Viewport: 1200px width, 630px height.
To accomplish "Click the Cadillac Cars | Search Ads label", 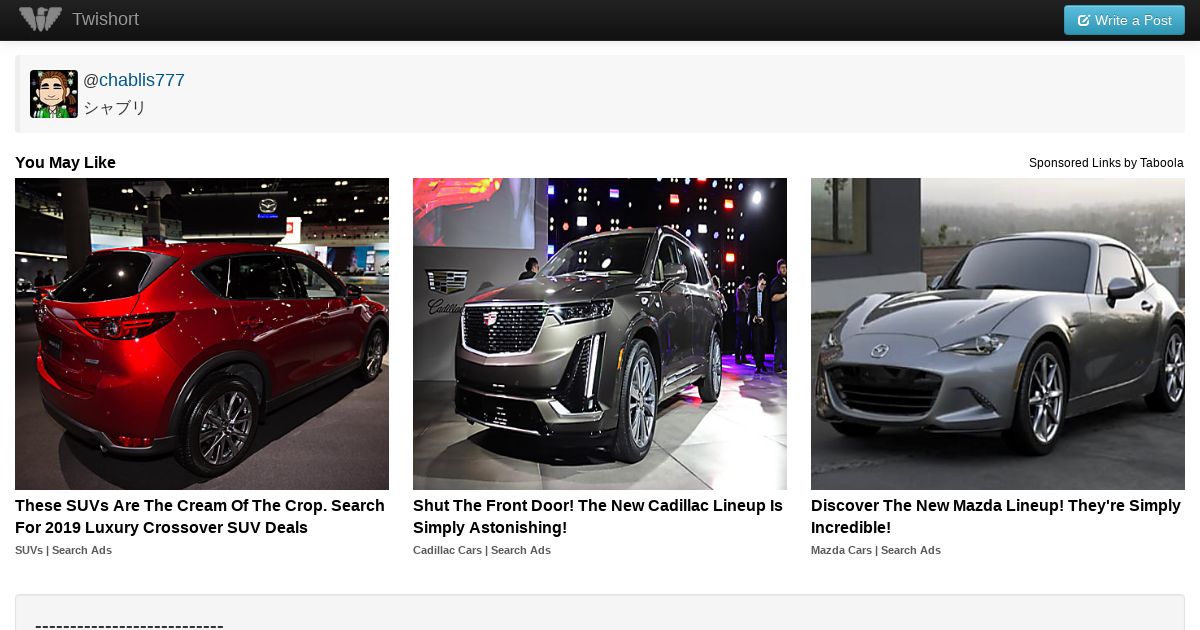I will point(482,550).
